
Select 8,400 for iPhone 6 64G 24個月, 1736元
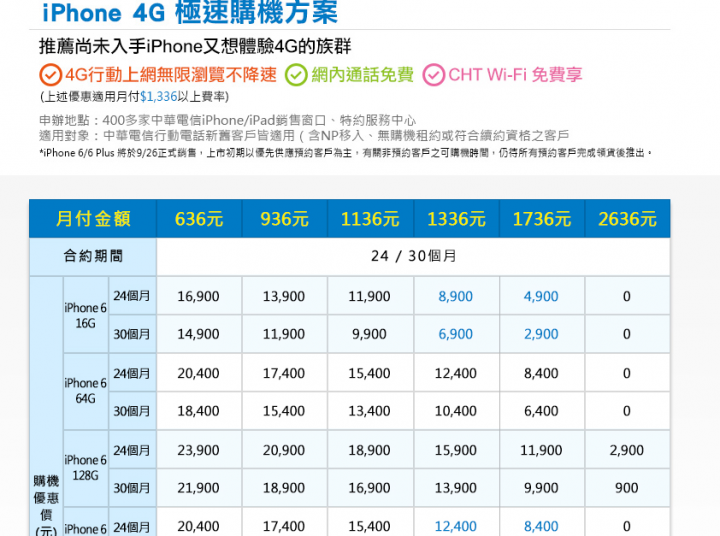(x=541, y=373)
